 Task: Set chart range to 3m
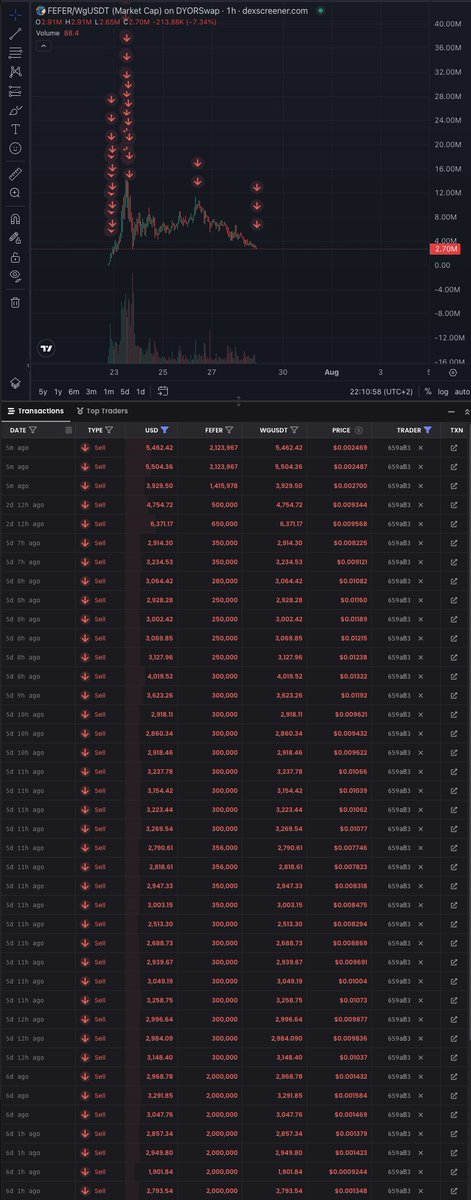pyautogui.click(x=91, y=392)
